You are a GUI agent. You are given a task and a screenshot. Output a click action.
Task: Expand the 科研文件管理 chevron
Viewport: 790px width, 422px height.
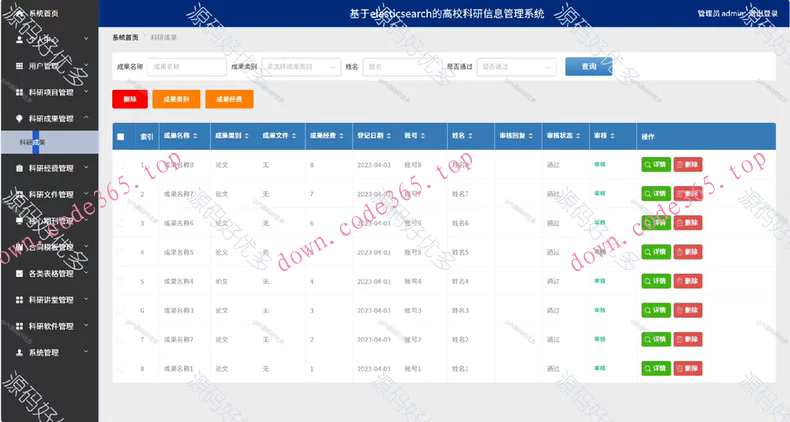86,193
